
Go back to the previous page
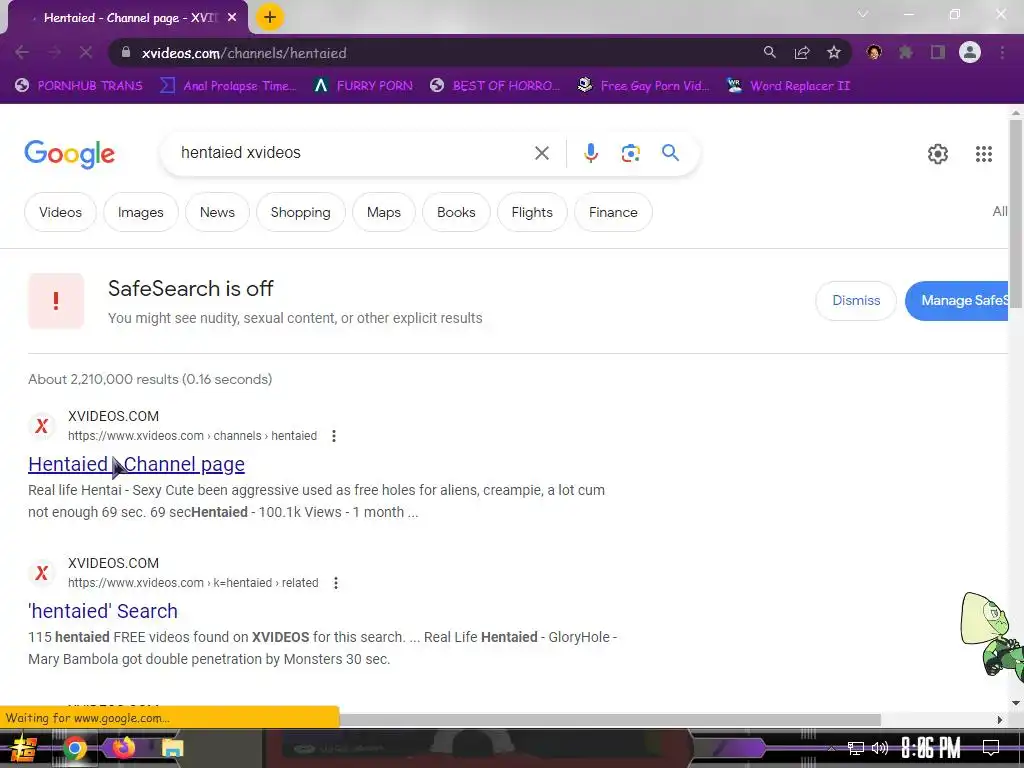click(22, 53)
